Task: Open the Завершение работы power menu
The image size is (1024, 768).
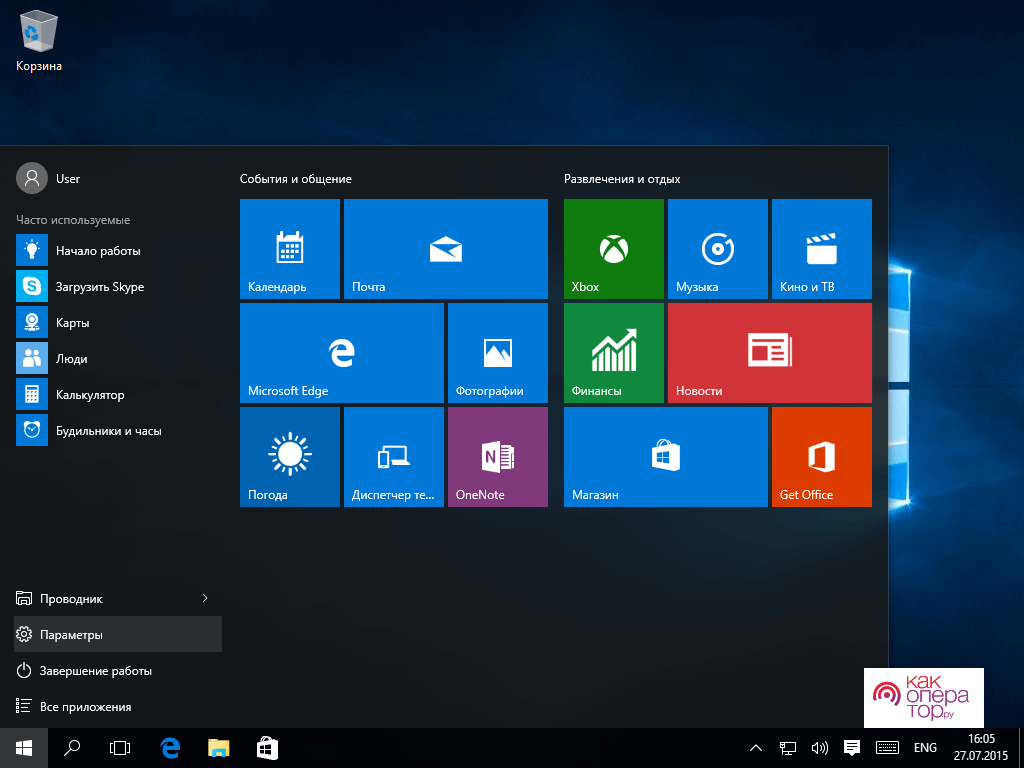Action: pos(95,670)
